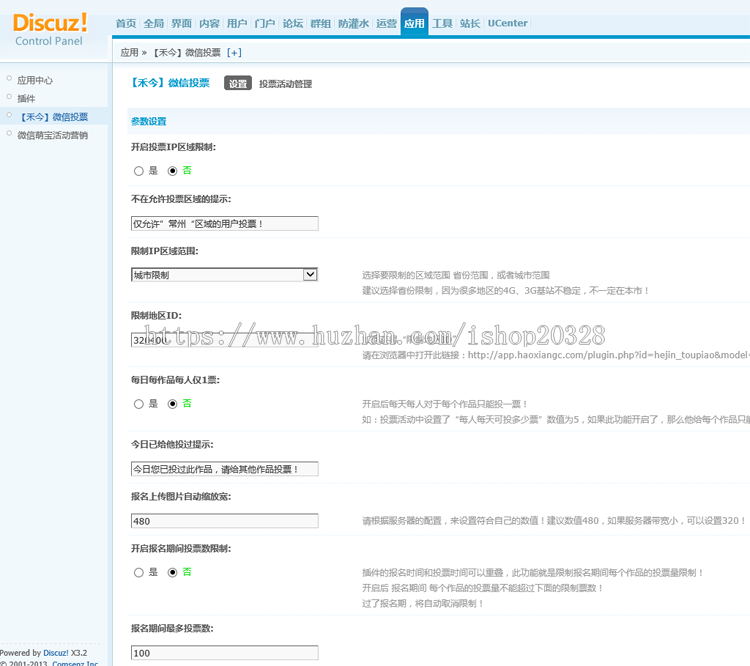Click the 限制地区ID input field
This screenshot has height=666, width=750.
225,340
